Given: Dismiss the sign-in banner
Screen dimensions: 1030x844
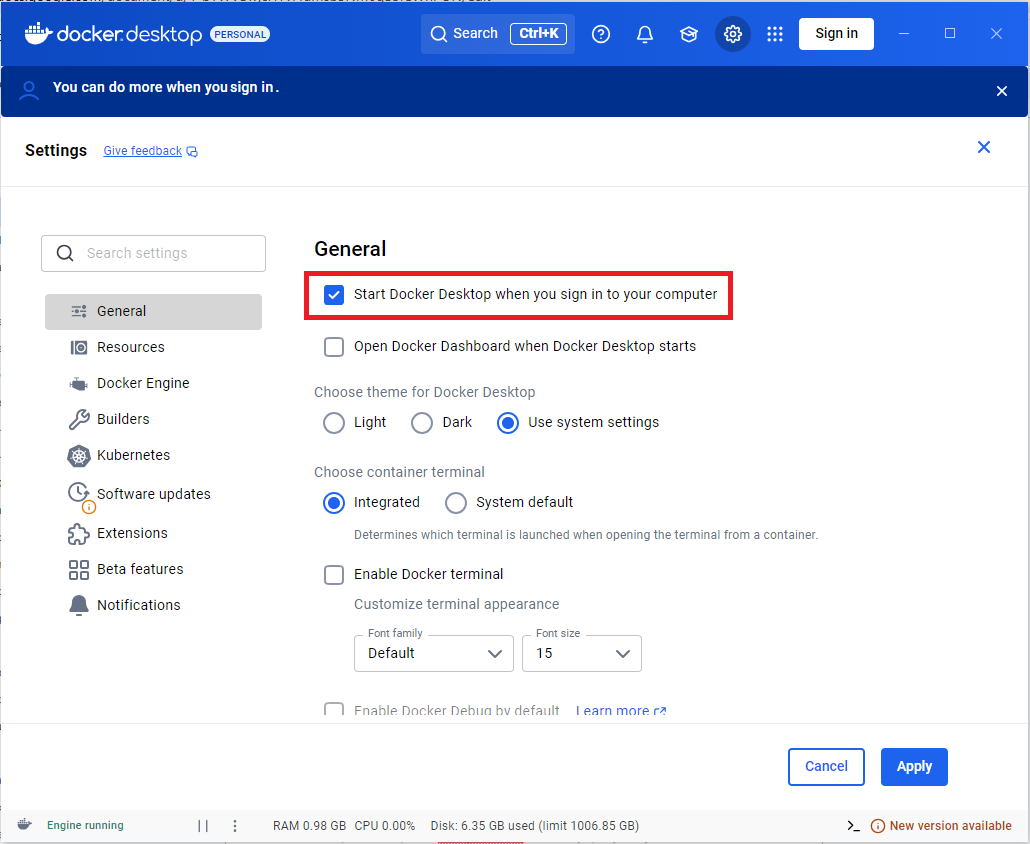Looking at the screenshot, I should [x=1002, y=91].
